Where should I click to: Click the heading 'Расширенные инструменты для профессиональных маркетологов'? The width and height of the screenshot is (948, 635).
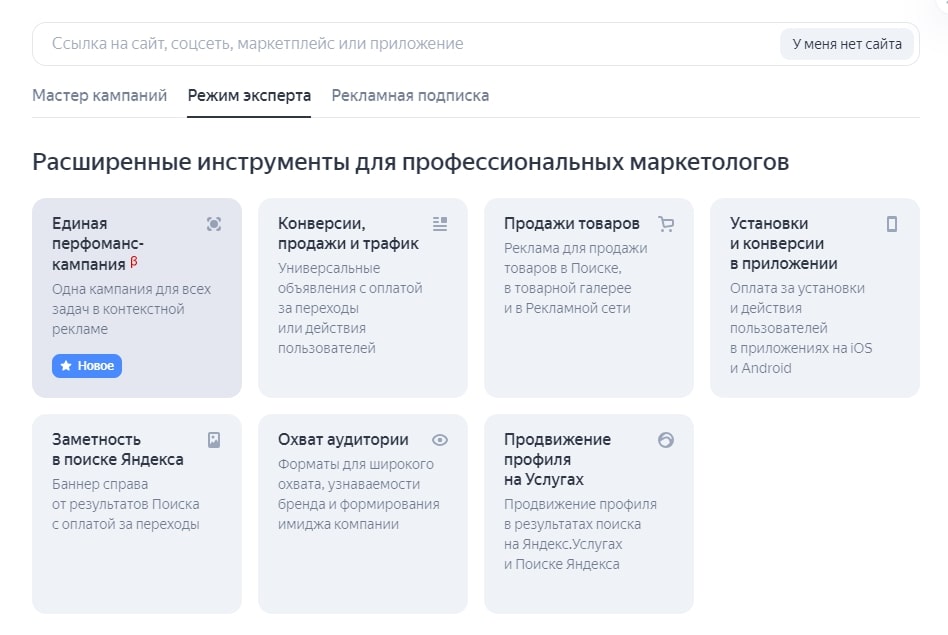click(x=411, y=162)
